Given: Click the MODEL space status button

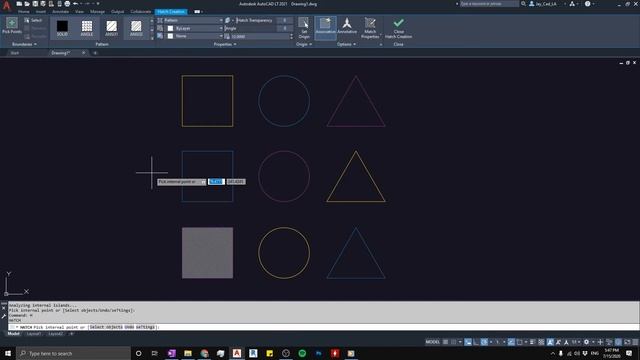Looking at the screenshot, I should pos(432,342).
